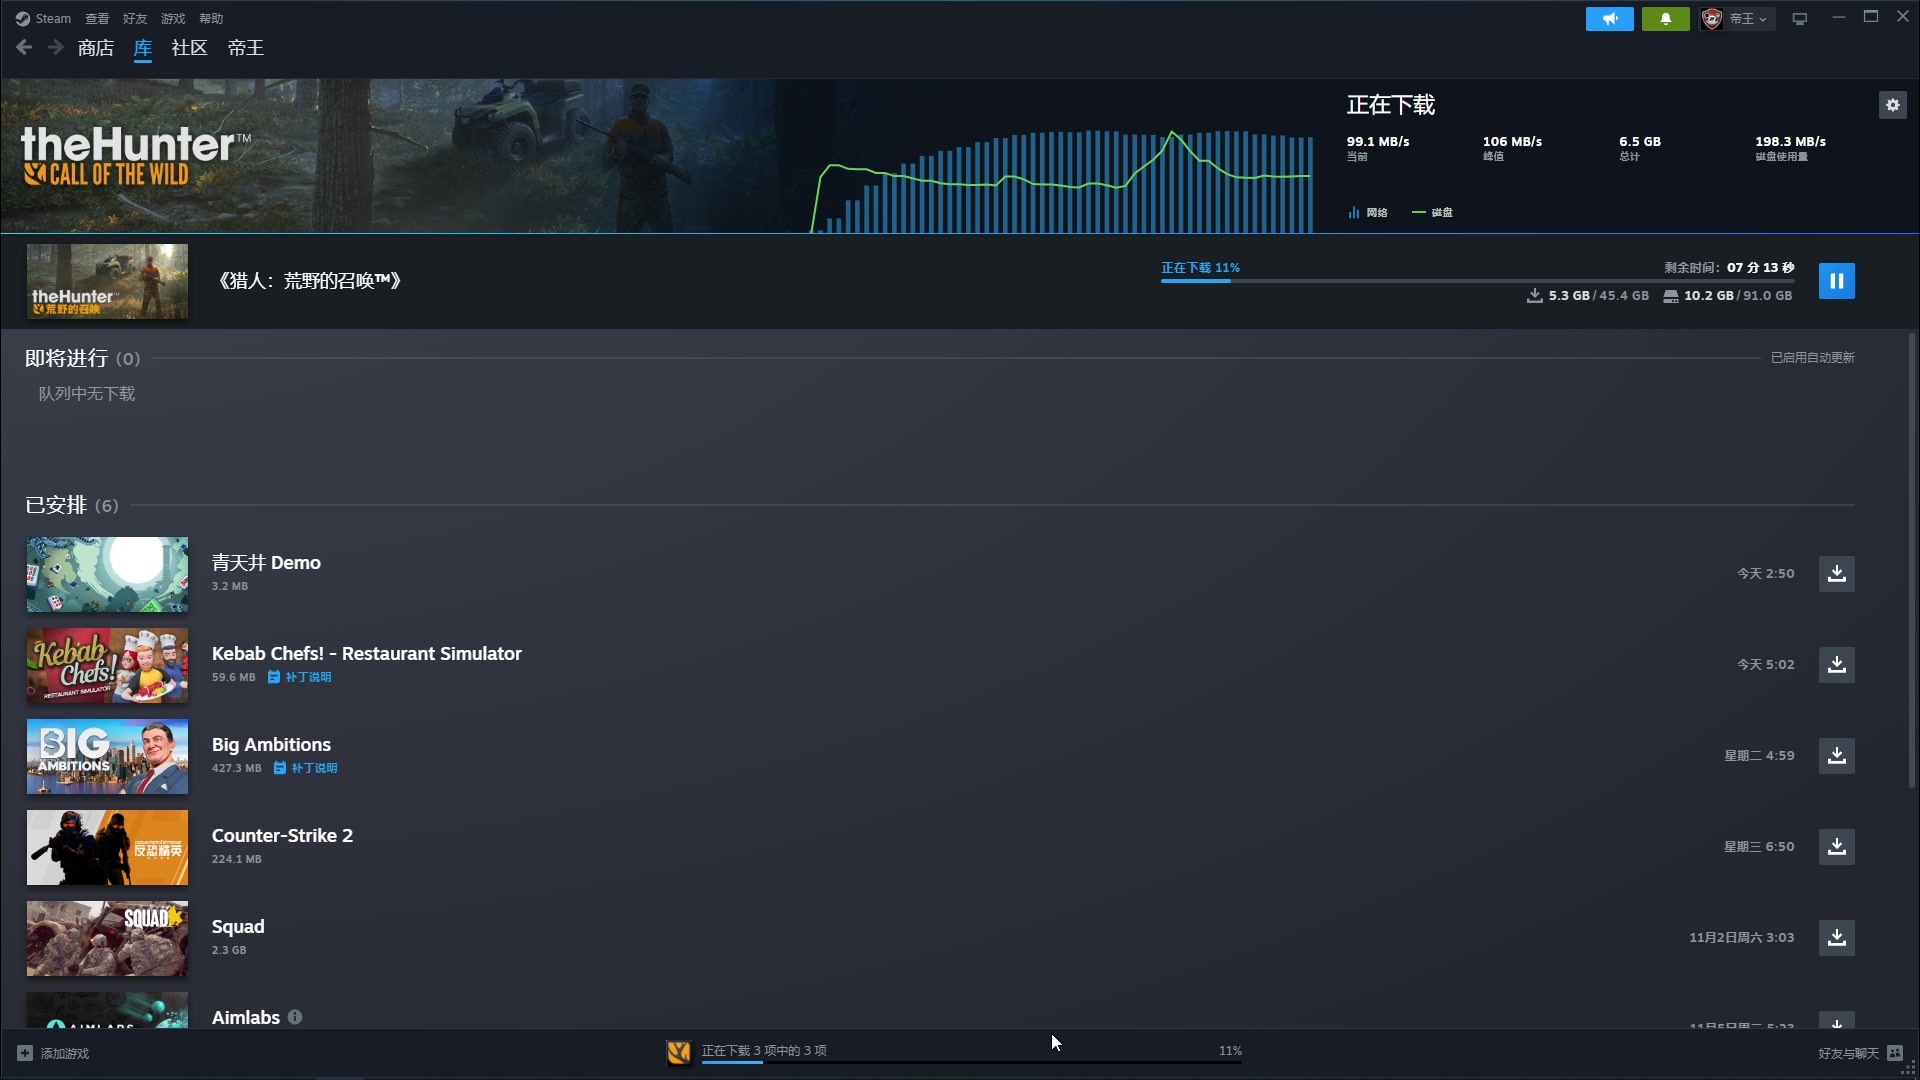
Task: Open 好友与聊天 panel
Action: pos(1860,1053)
